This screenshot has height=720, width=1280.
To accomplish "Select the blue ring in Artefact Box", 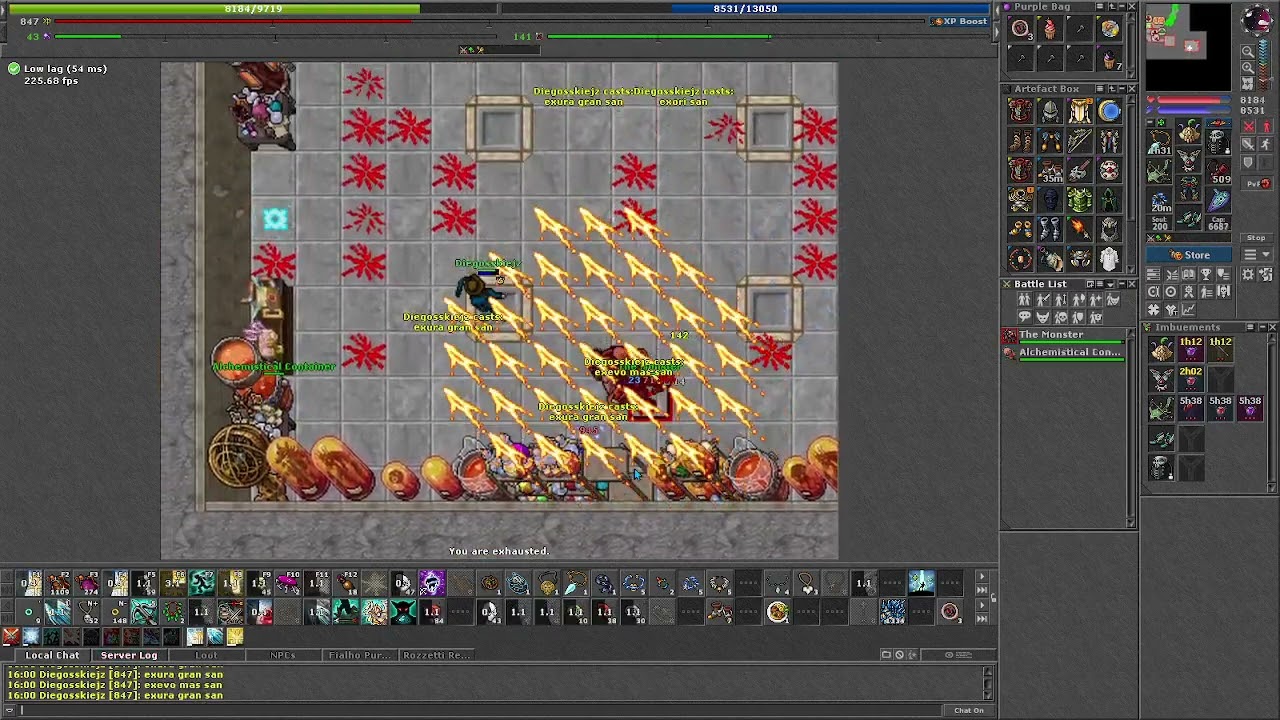I will tap(1110, 111).
